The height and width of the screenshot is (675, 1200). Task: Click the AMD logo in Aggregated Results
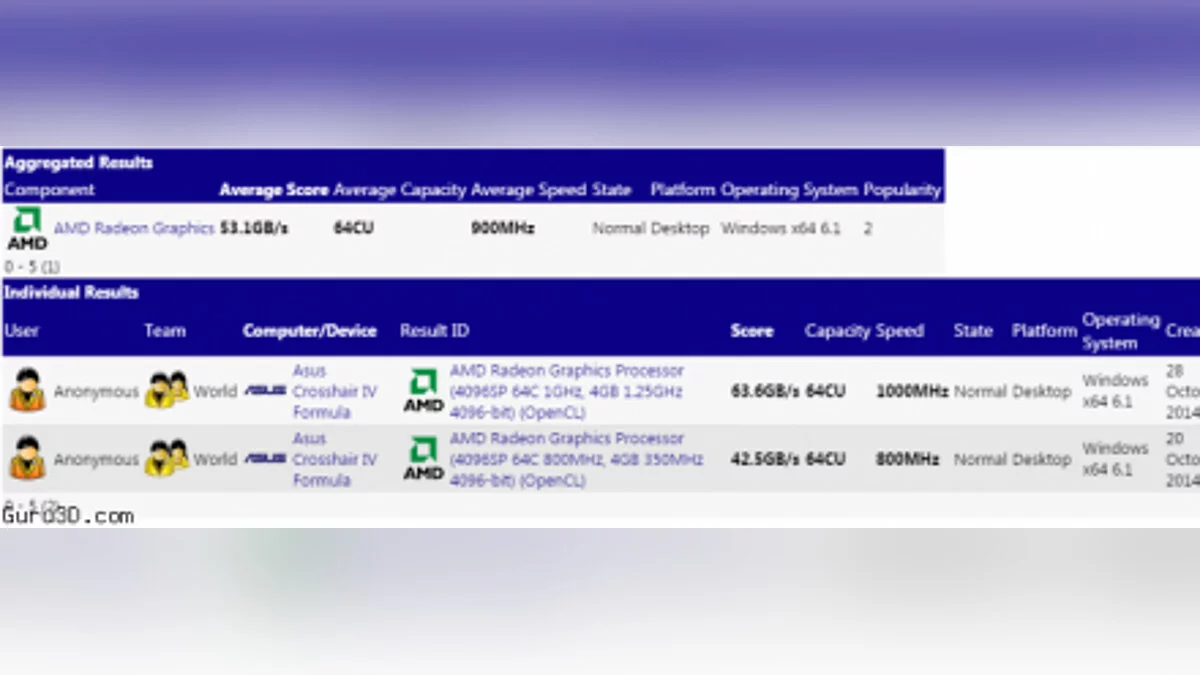[27, 229]
